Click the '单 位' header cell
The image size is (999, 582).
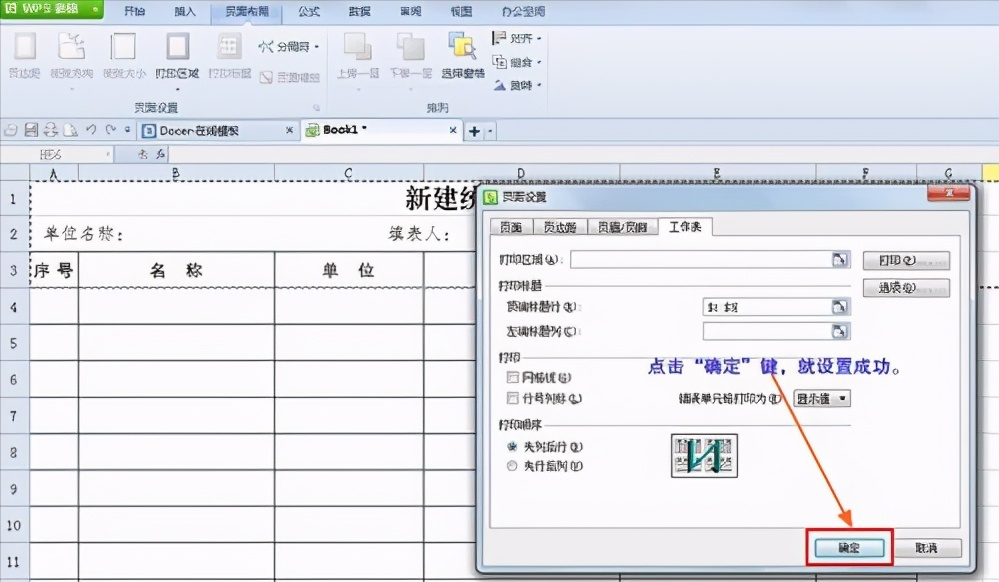349,270
